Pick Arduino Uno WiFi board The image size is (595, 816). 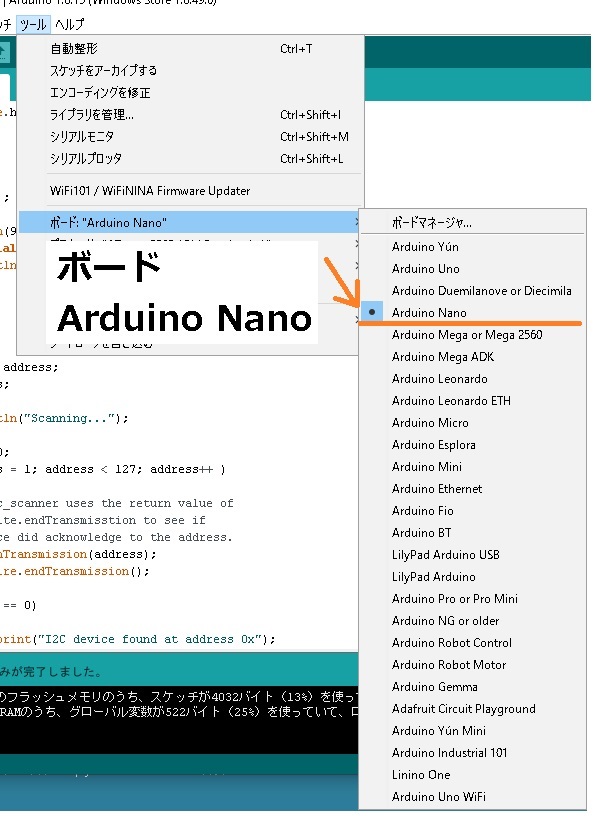473,796
